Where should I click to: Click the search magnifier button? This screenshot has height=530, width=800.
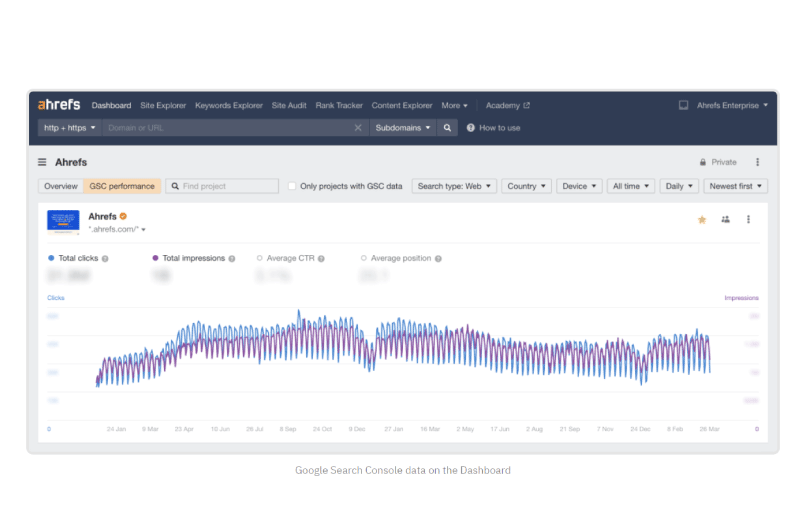coord(447,128)
